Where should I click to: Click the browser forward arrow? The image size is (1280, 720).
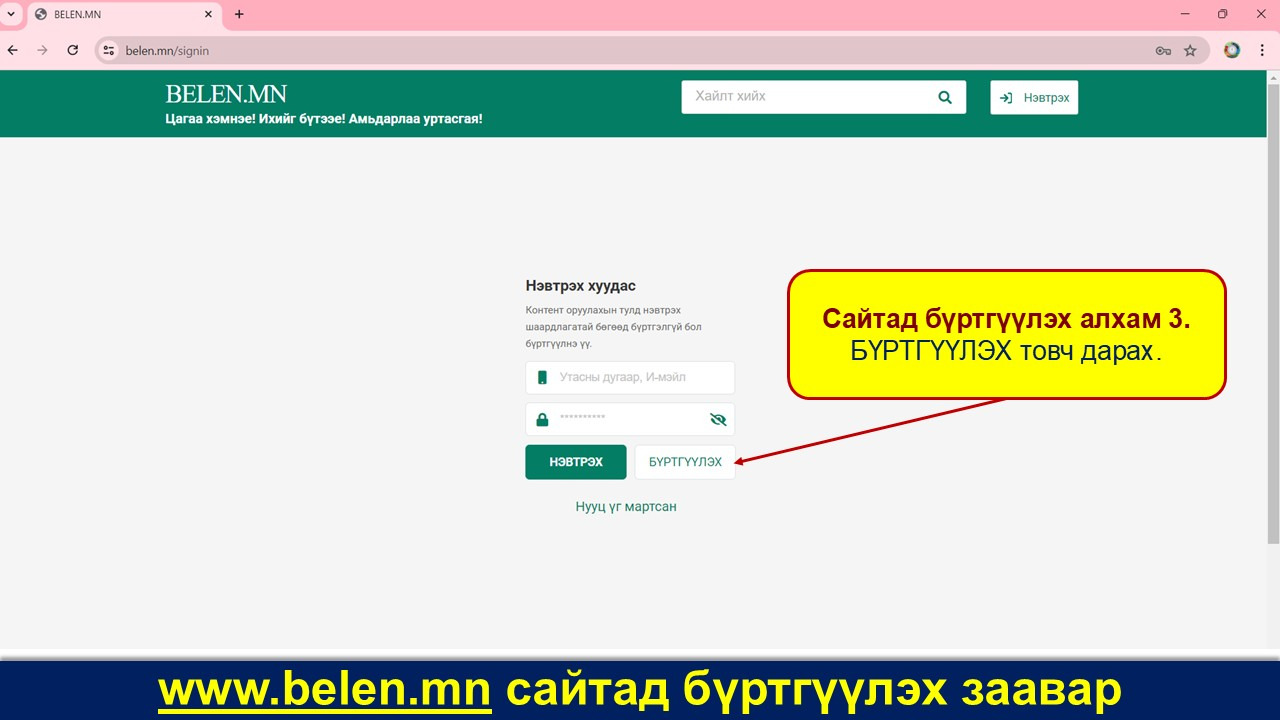pyautogui.click(x=42, y=50)
